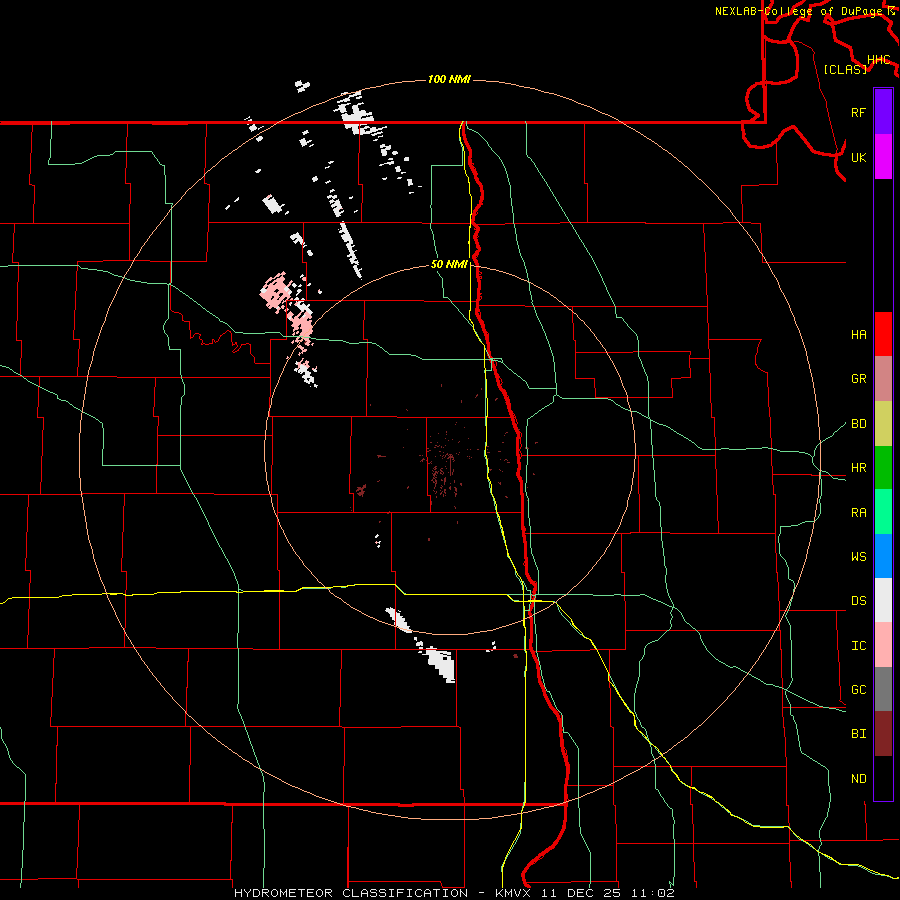The height and width of the screenshot is (900, 900).
Task: Click the IC pink legend swatch
Action: tap(883, 645)
